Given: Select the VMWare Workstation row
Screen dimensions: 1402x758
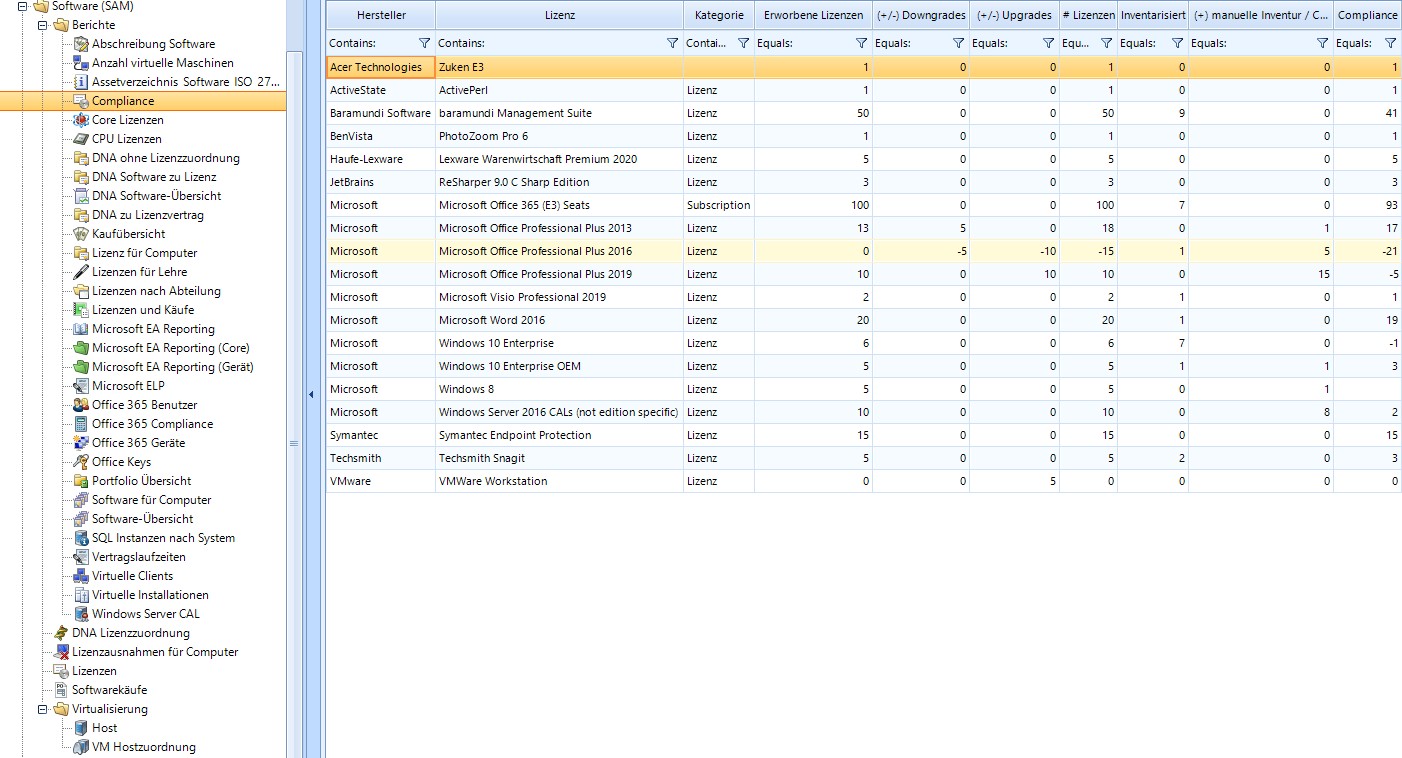Looking at the screenshot, I should click(864, 481).
